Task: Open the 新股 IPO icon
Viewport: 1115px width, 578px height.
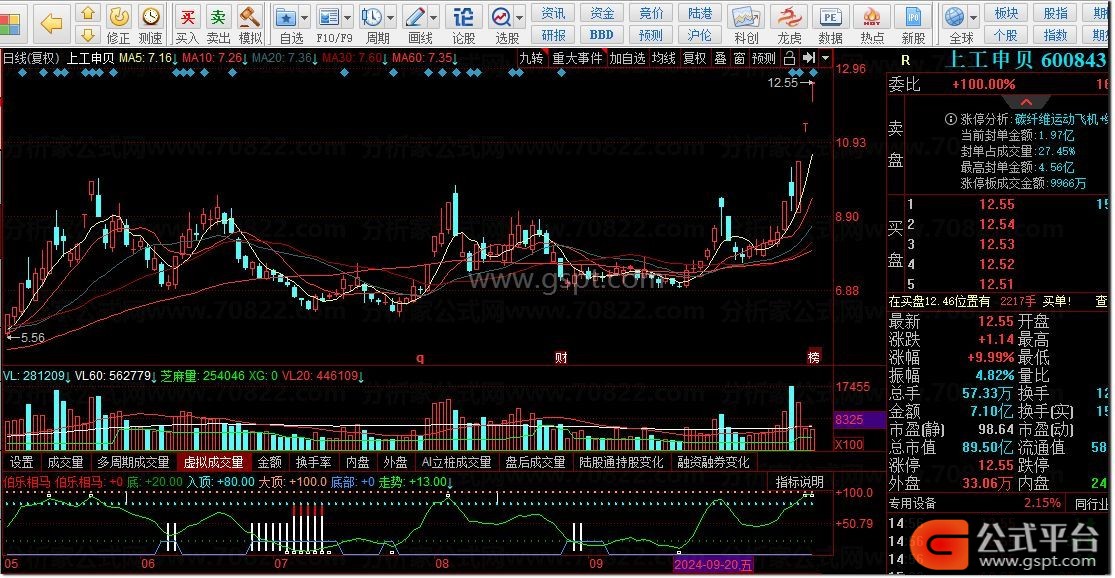Action: point(914,24)
